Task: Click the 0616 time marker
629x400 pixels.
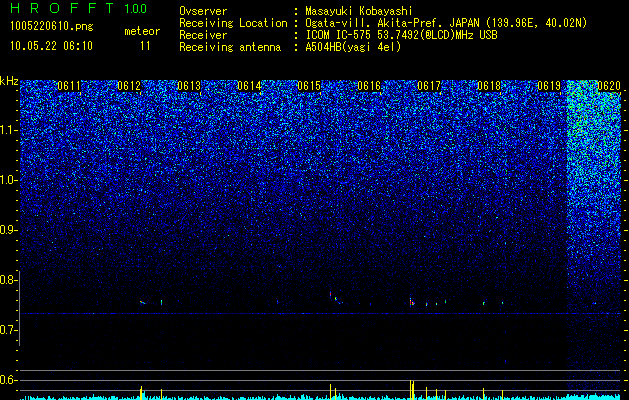Action: coord(369,86)
